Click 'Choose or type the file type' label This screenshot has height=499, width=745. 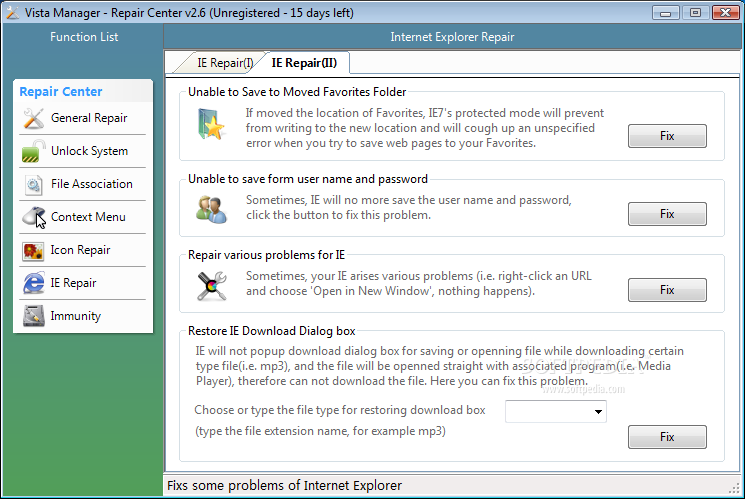click(x=340, y=410)
